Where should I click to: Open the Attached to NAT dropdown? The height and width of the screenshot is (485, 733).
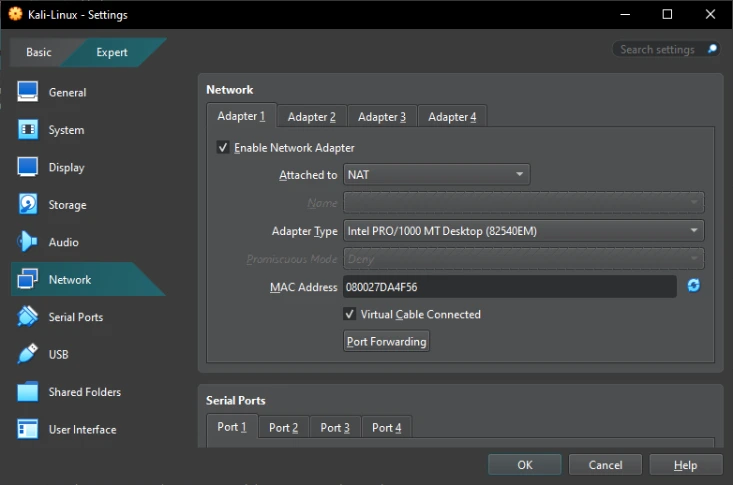437,174
